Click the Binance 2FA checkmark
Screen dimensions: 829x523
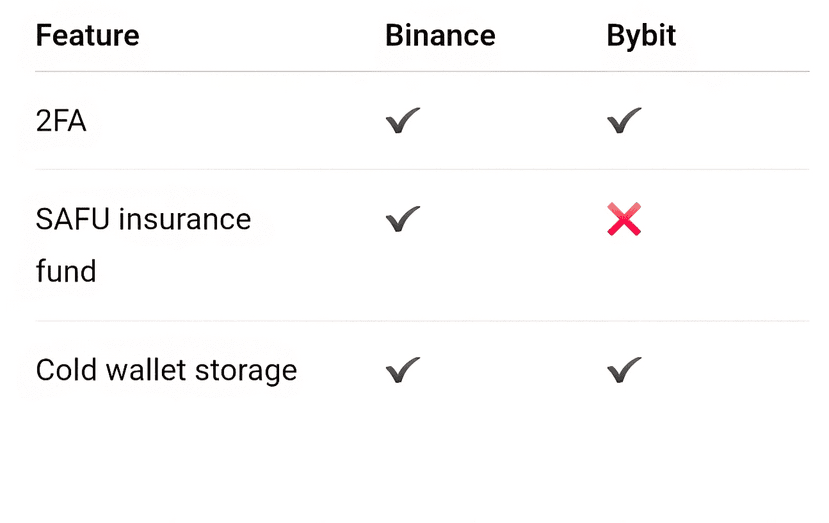(x=402, y=122)
